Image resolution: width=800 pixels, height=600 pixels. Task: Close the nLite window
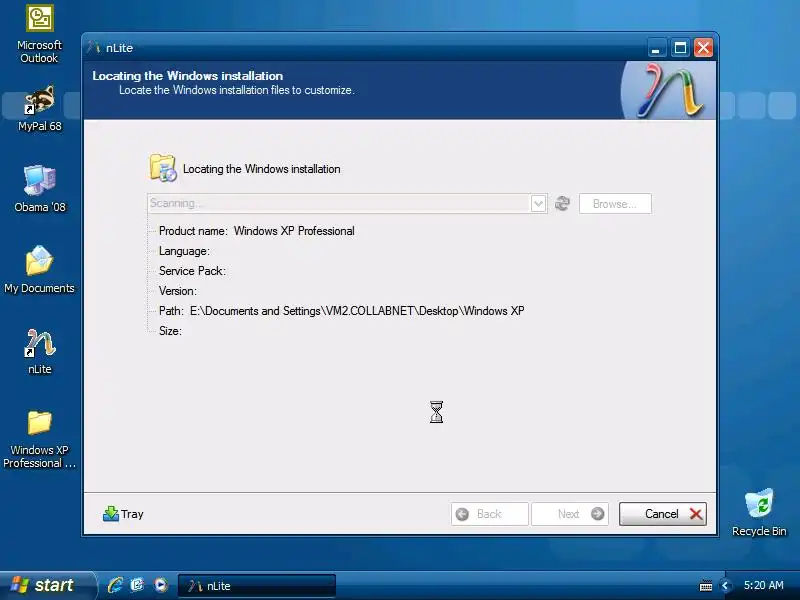(x=703, y=48)
